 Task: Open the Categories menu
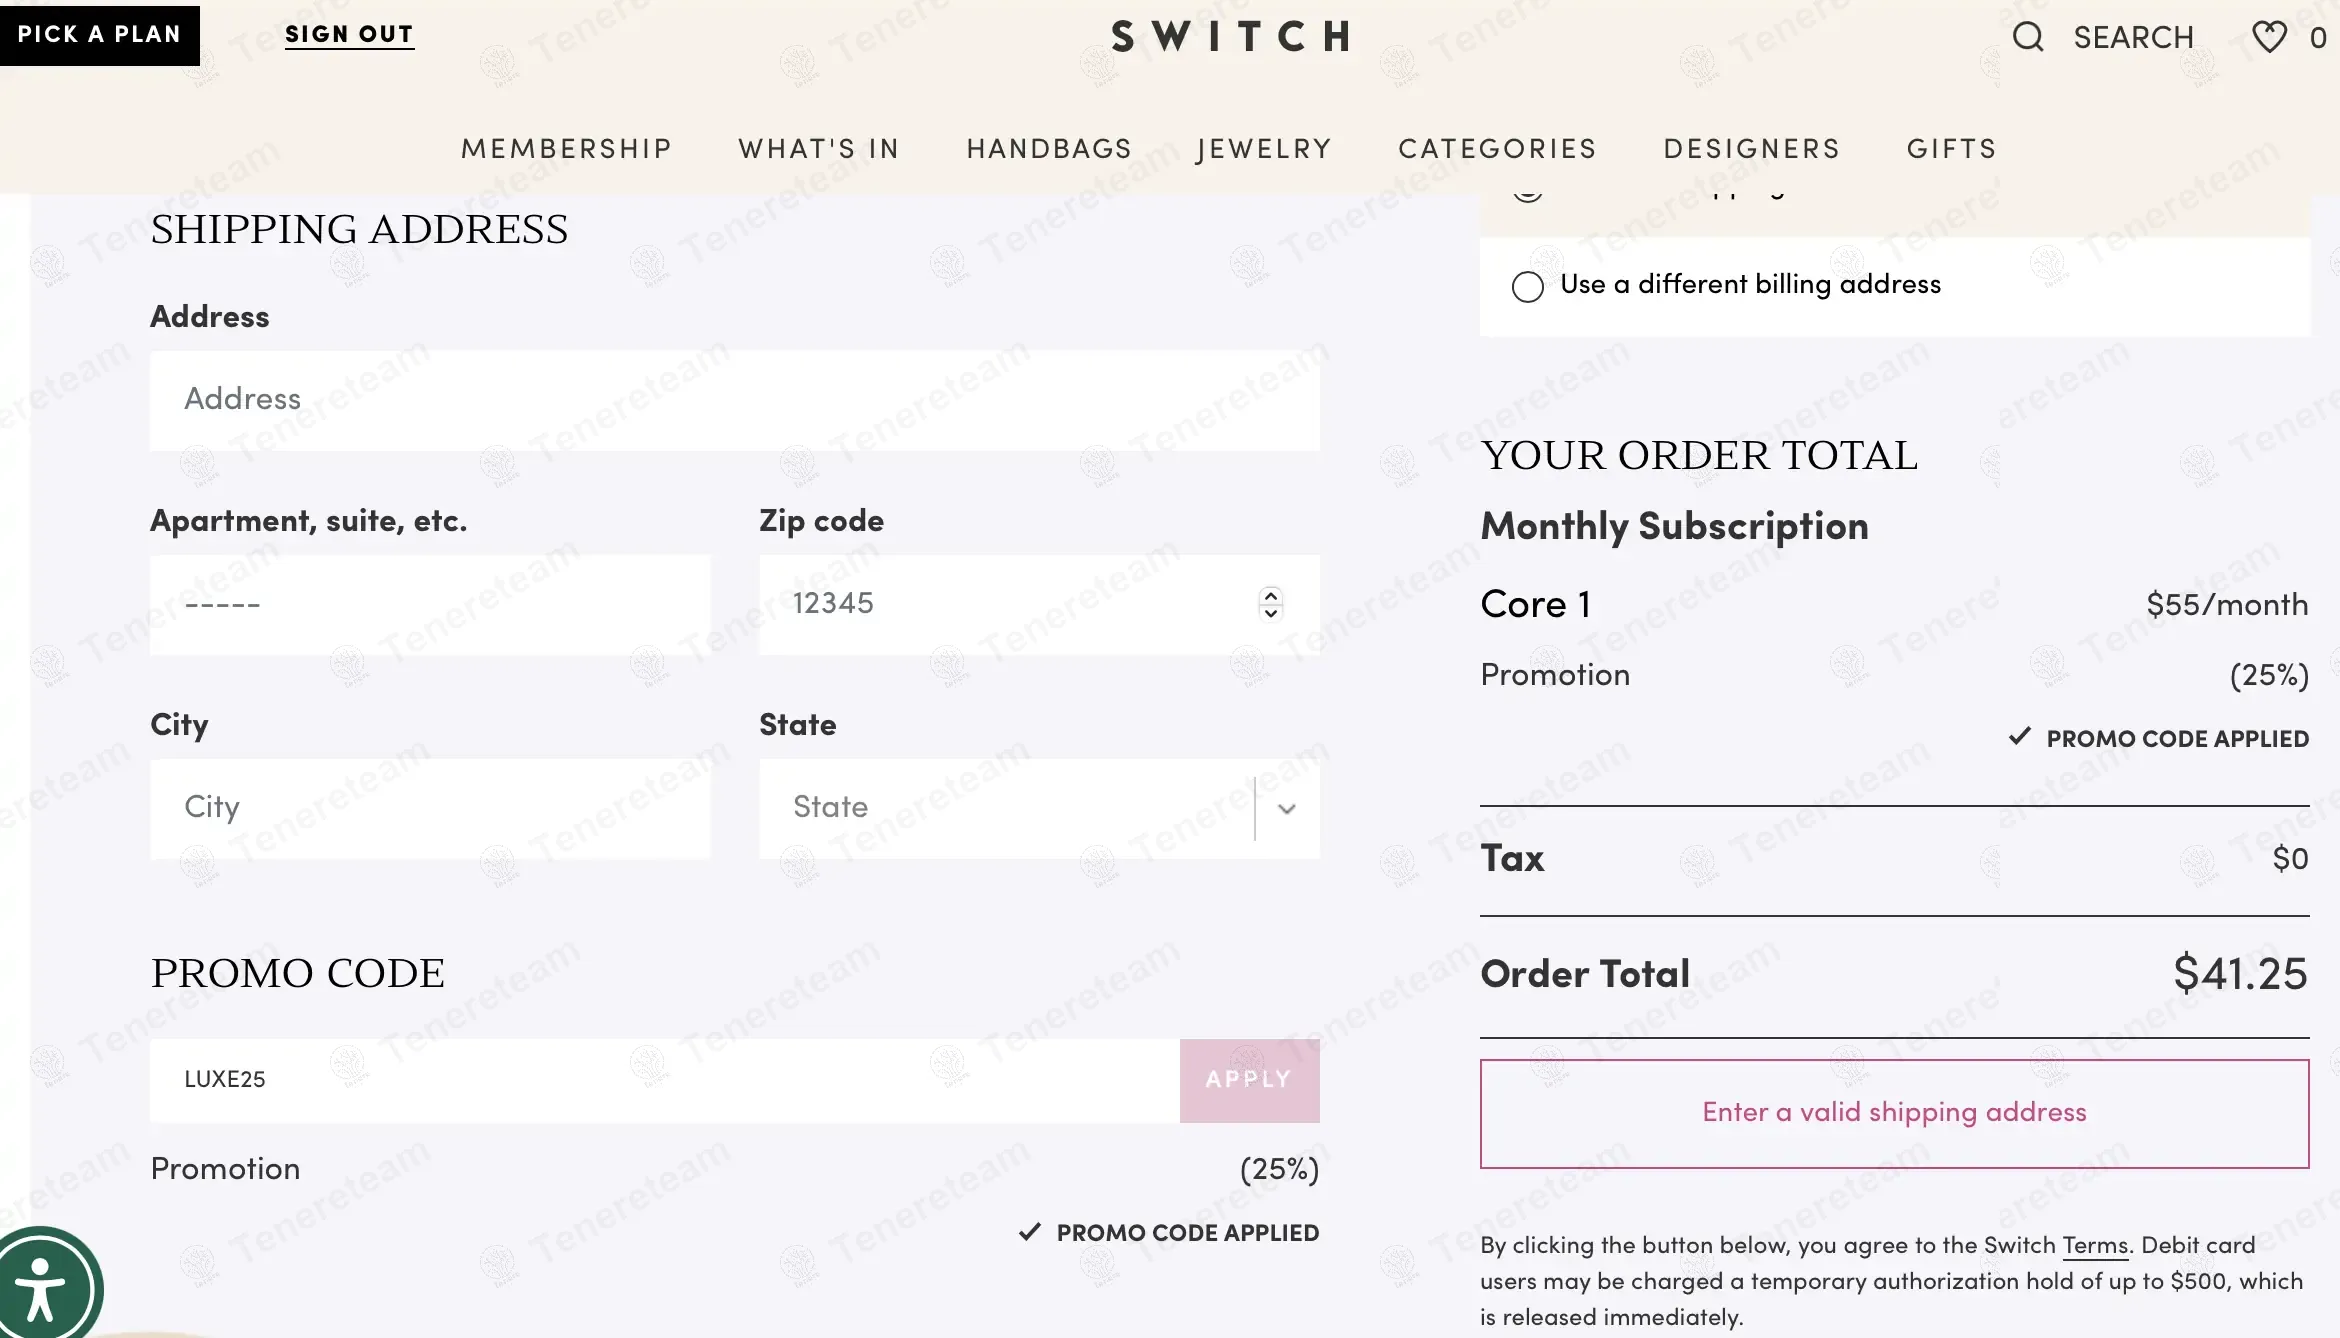point(1497,149)
